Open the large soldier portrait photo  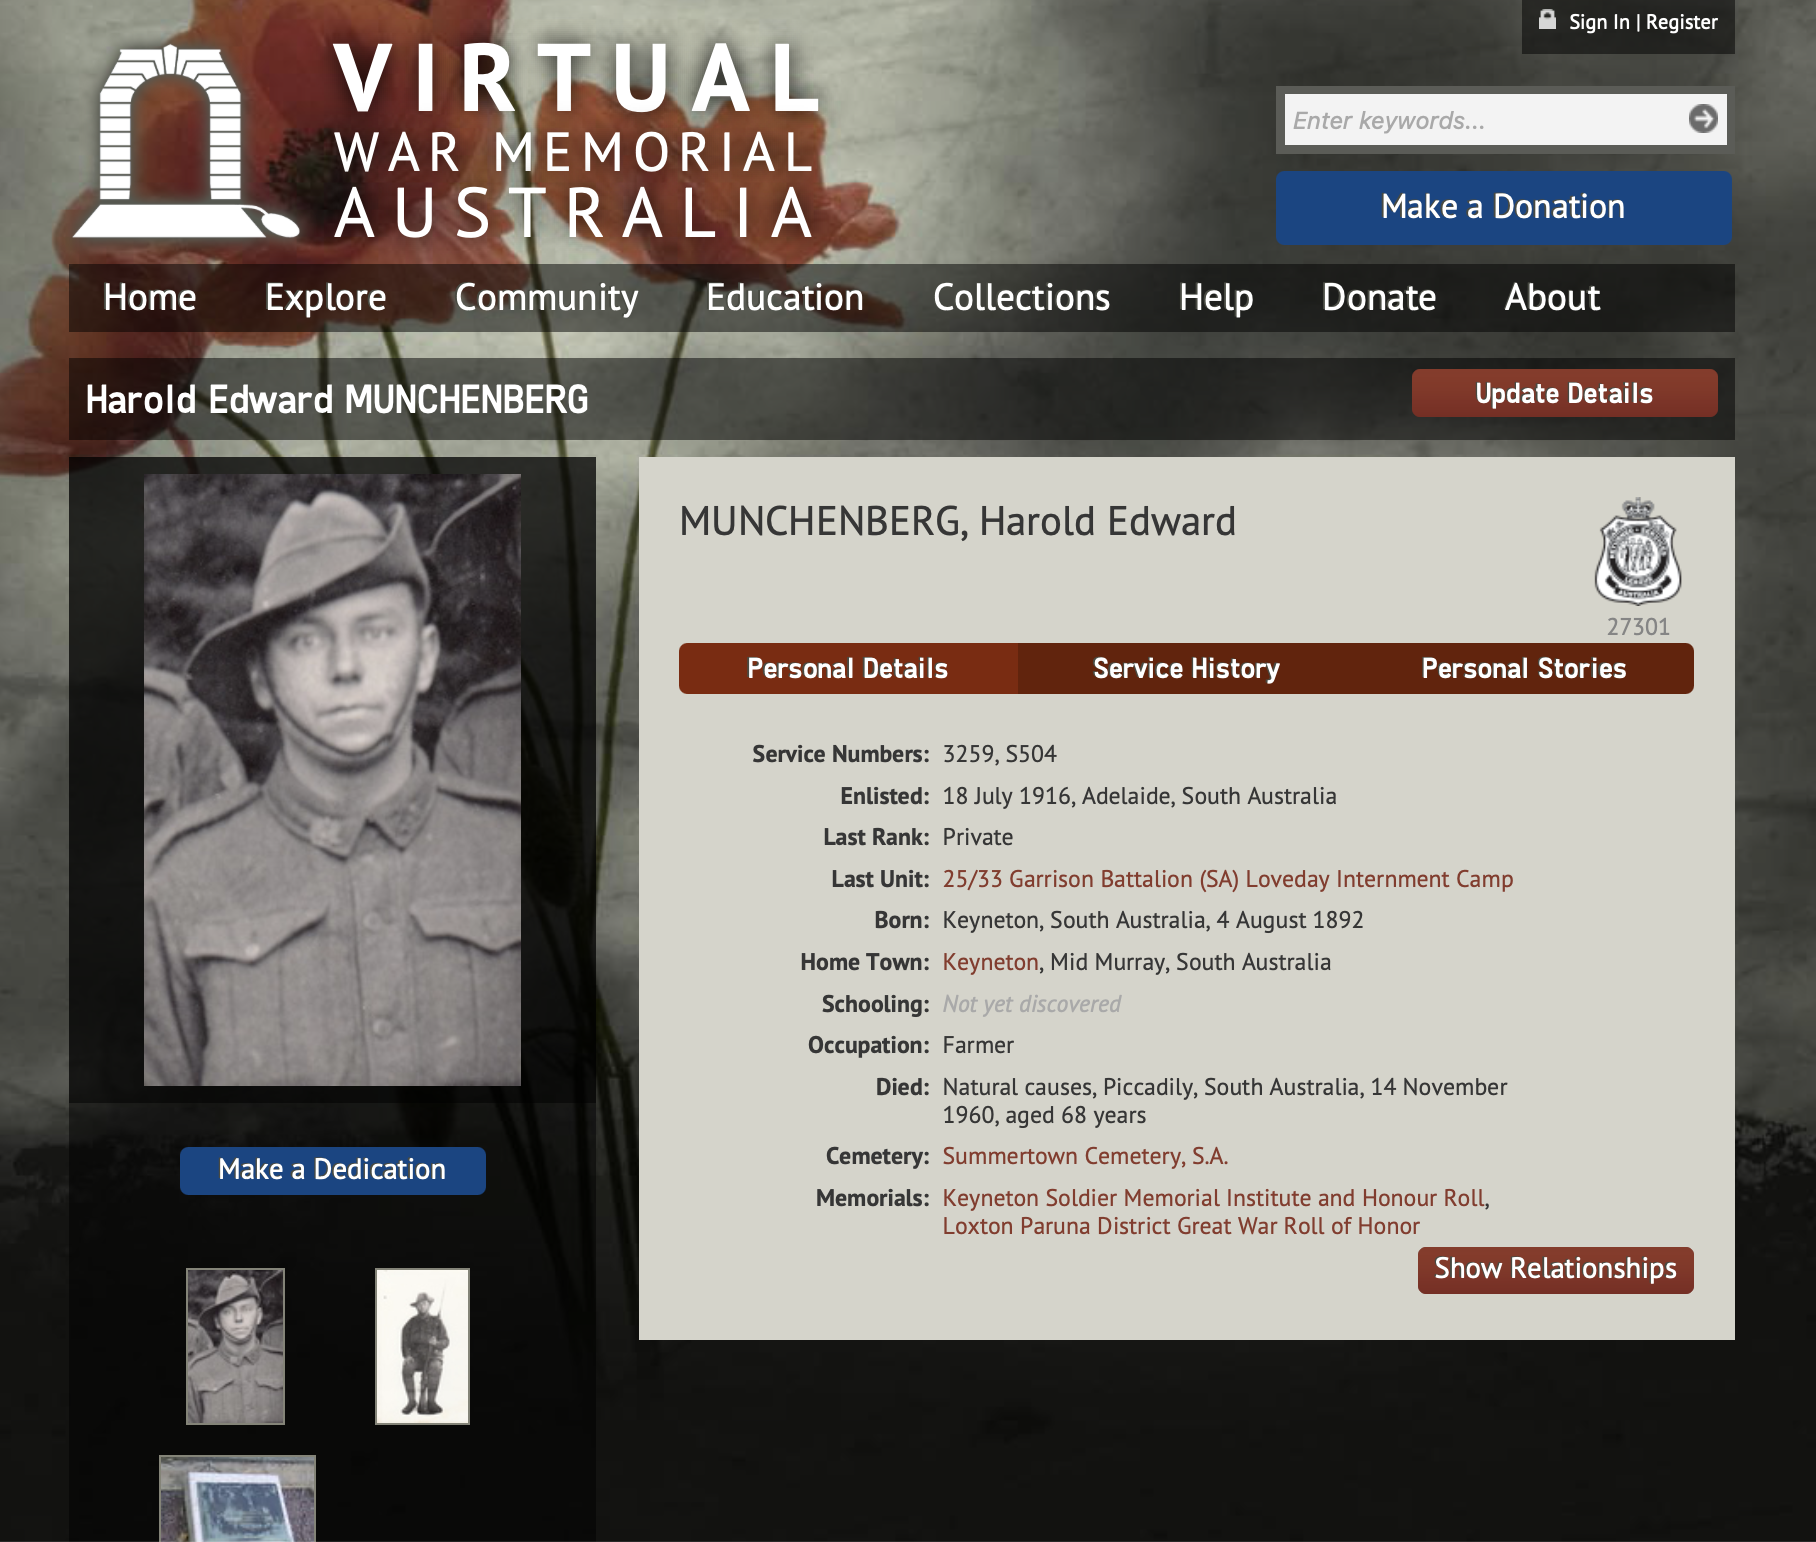(x=332, y=780)
